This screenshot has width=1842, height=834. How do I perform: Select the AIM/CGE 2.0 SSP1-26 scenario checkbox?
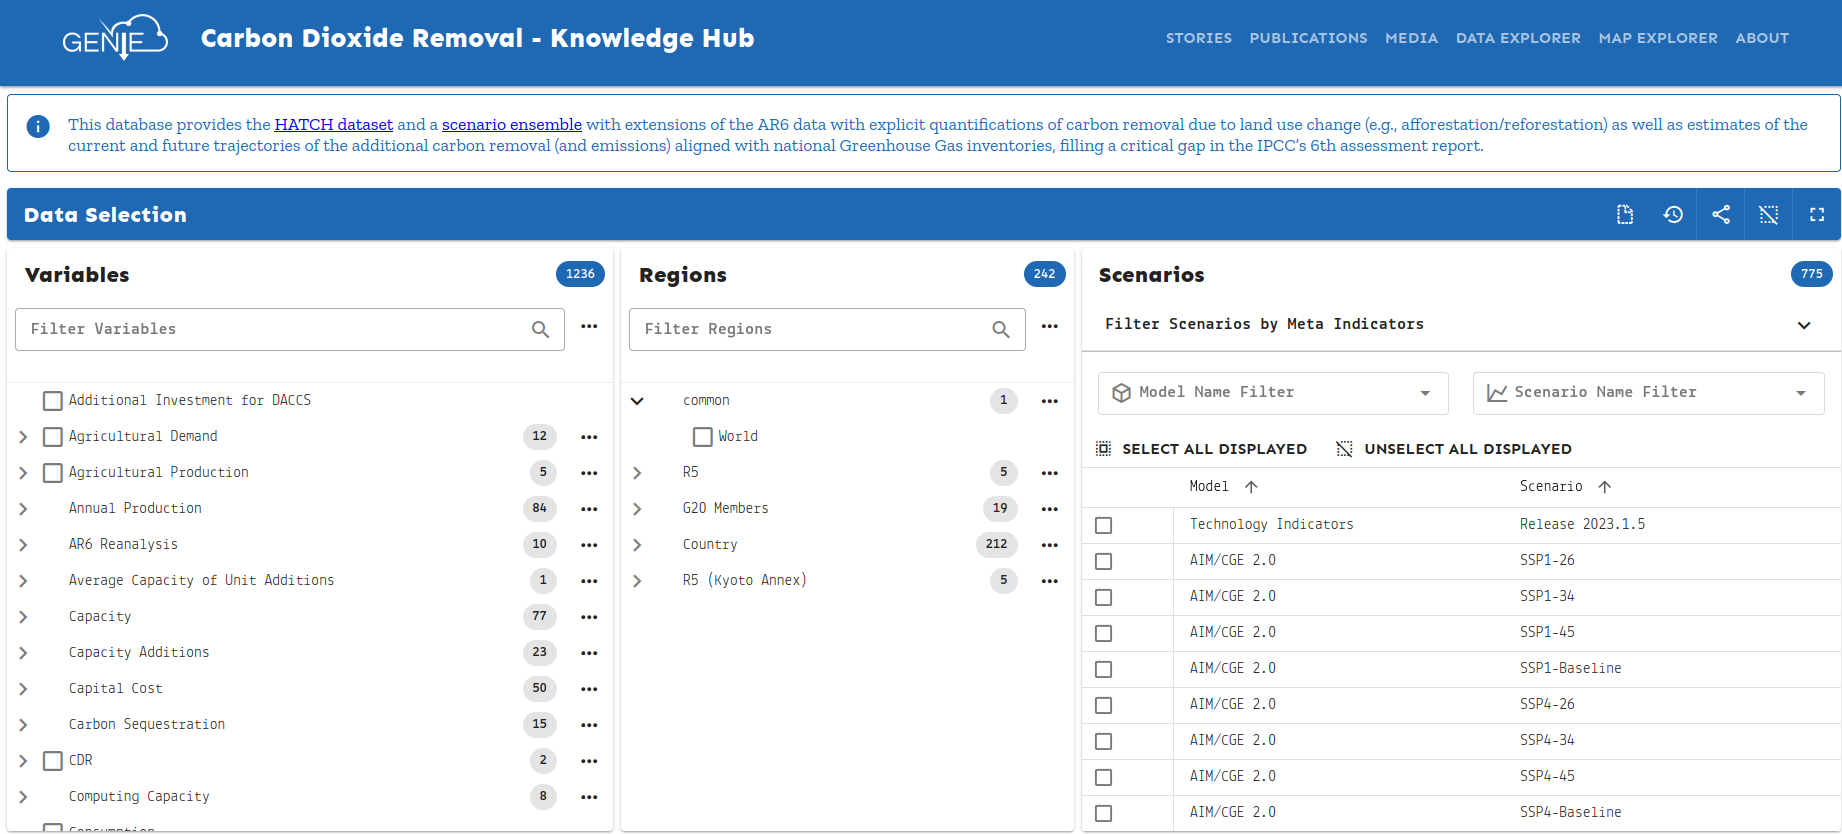click(x=1103, y=562)
